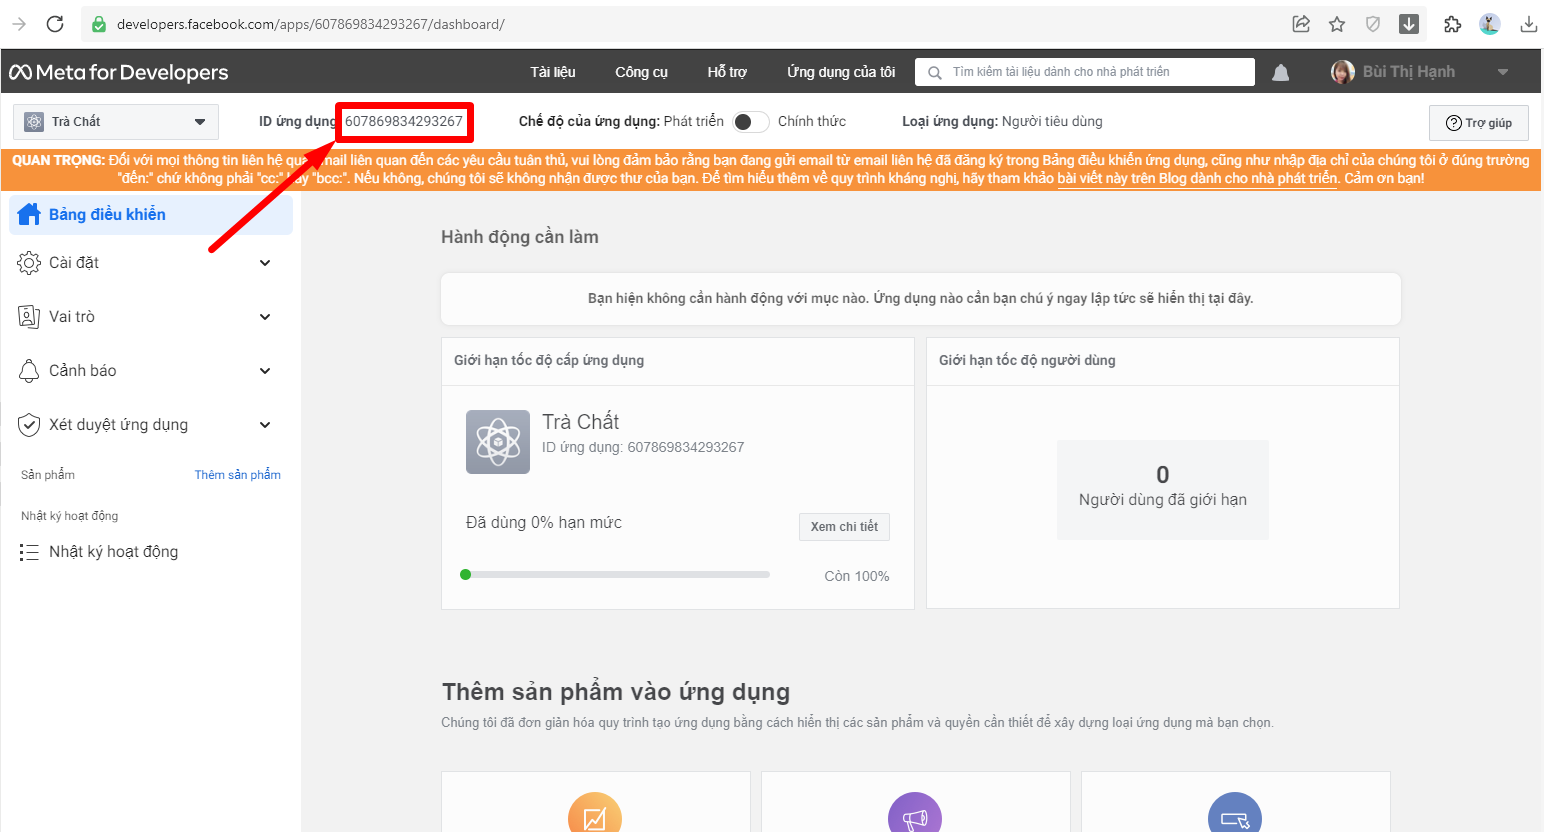
Task: Click the Meta for Developers logo
Action: click(119, 72)
